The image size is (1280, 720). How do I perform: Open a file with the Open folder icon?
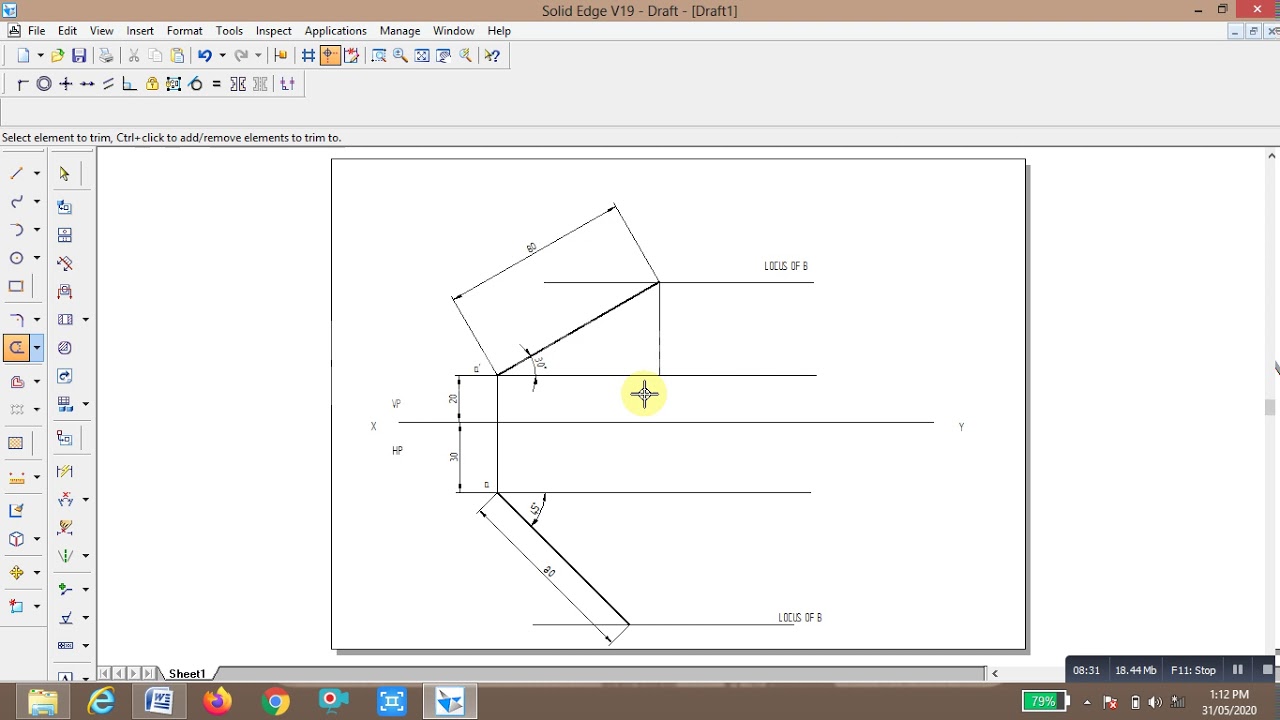(x=57, y=56)
